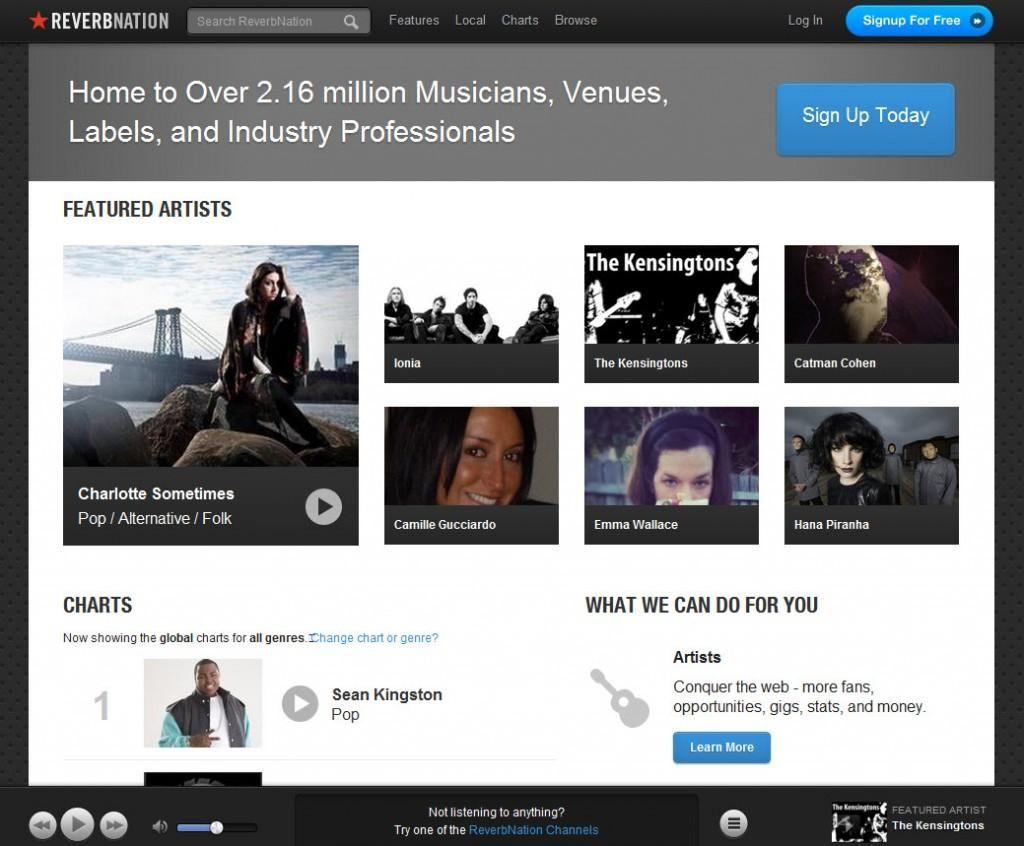Open Charlotte Sometimes featured photo
Viewport: 1024px width, 846px height.
[211, 356]
